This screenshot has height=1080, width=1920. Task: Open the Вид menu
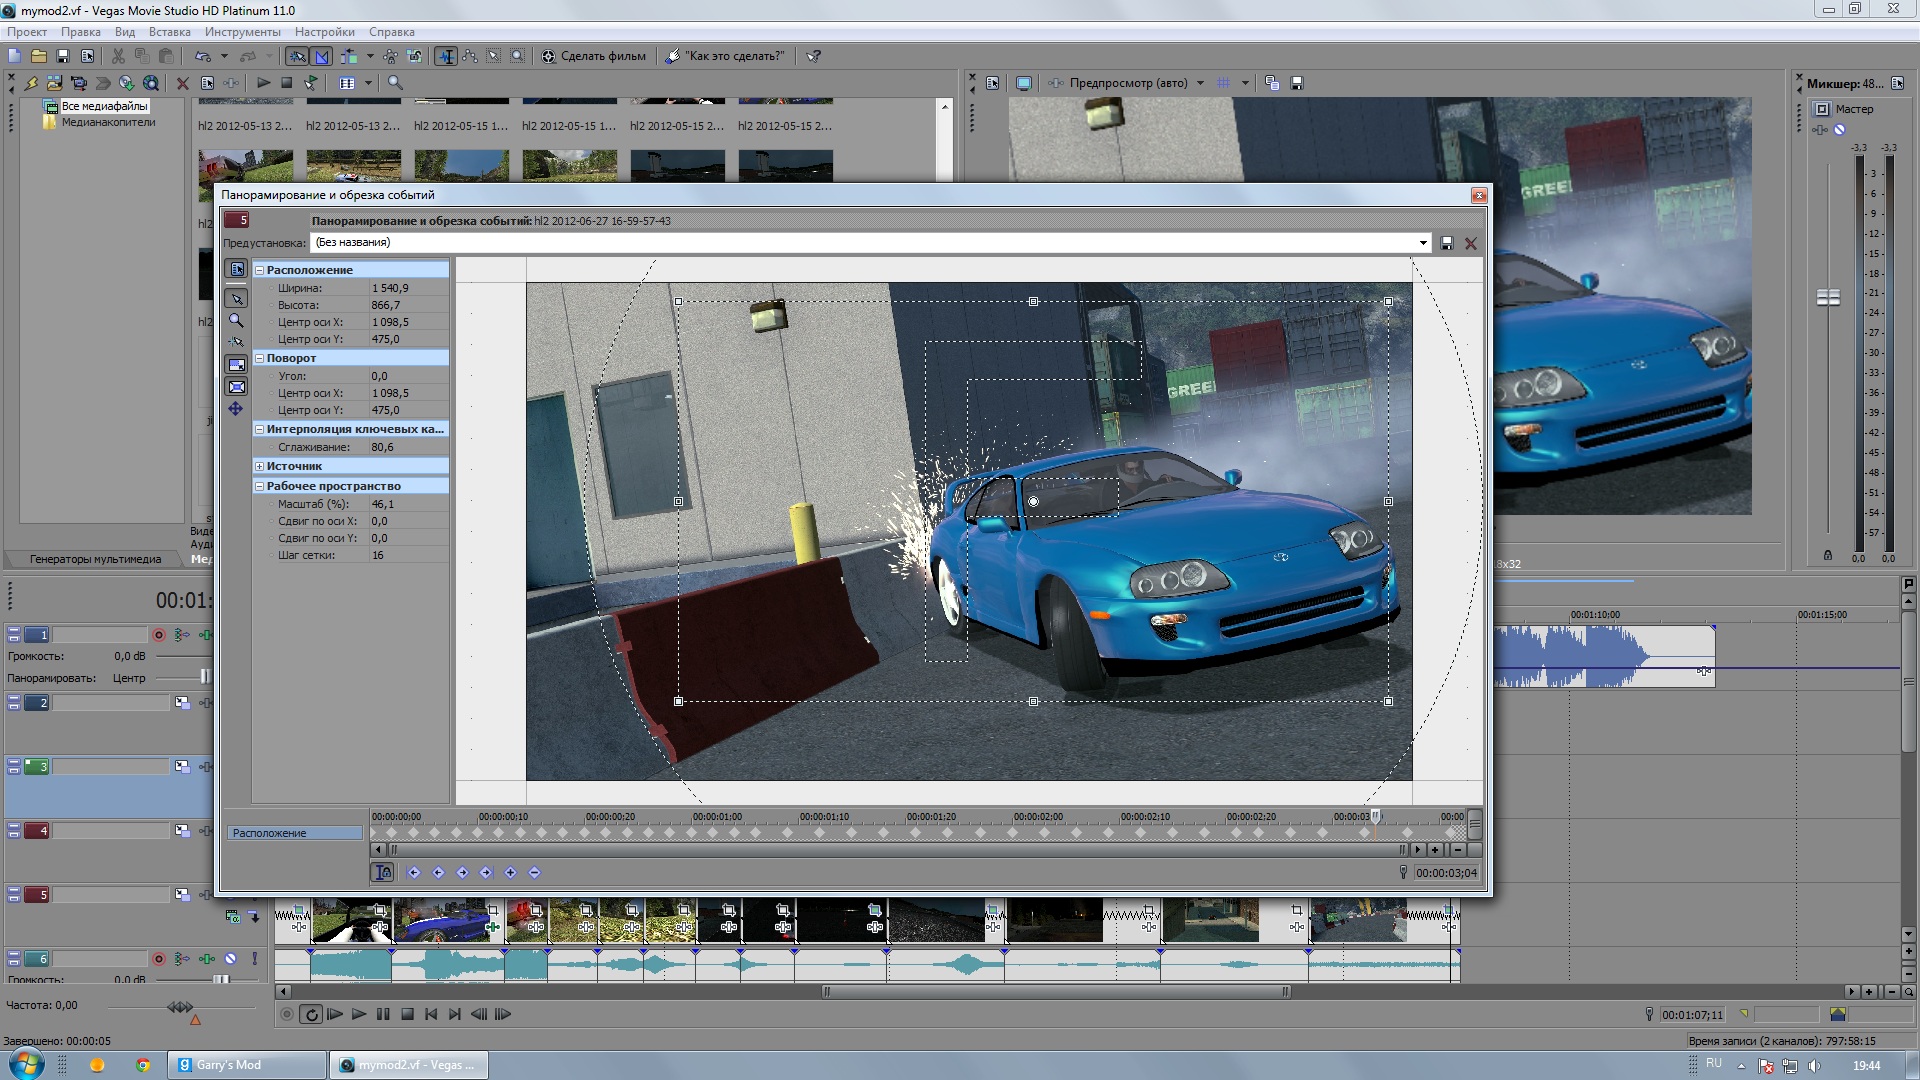pos(125,32)
